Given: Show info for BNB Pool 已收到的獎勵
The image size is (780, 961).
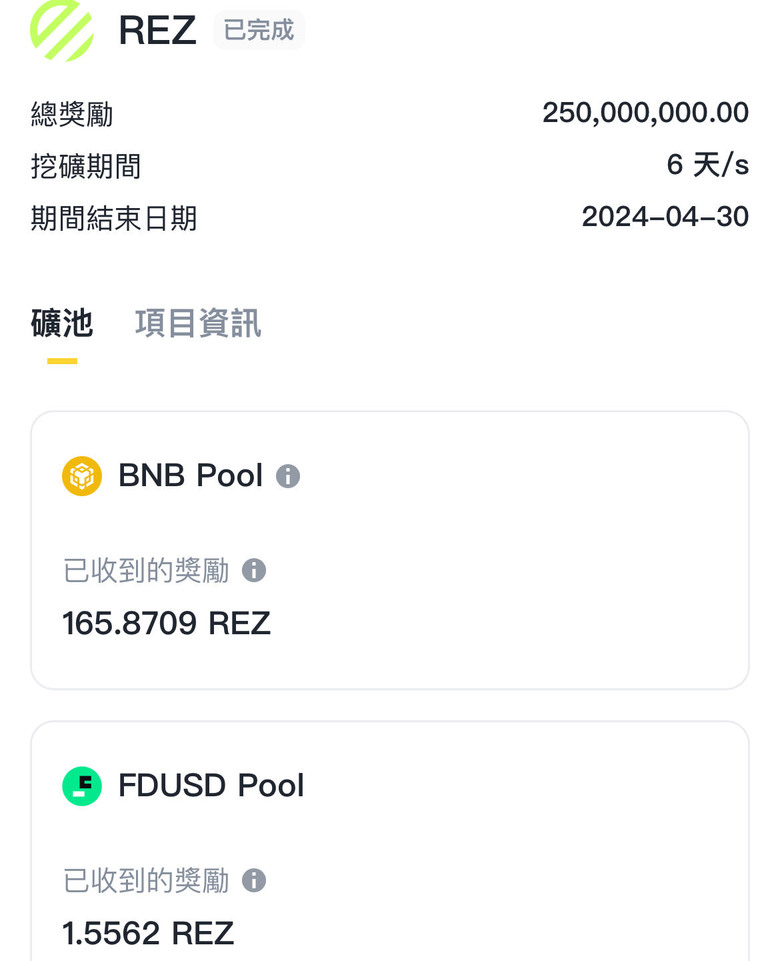Looking at the screenshot, I should coord(254,570).
